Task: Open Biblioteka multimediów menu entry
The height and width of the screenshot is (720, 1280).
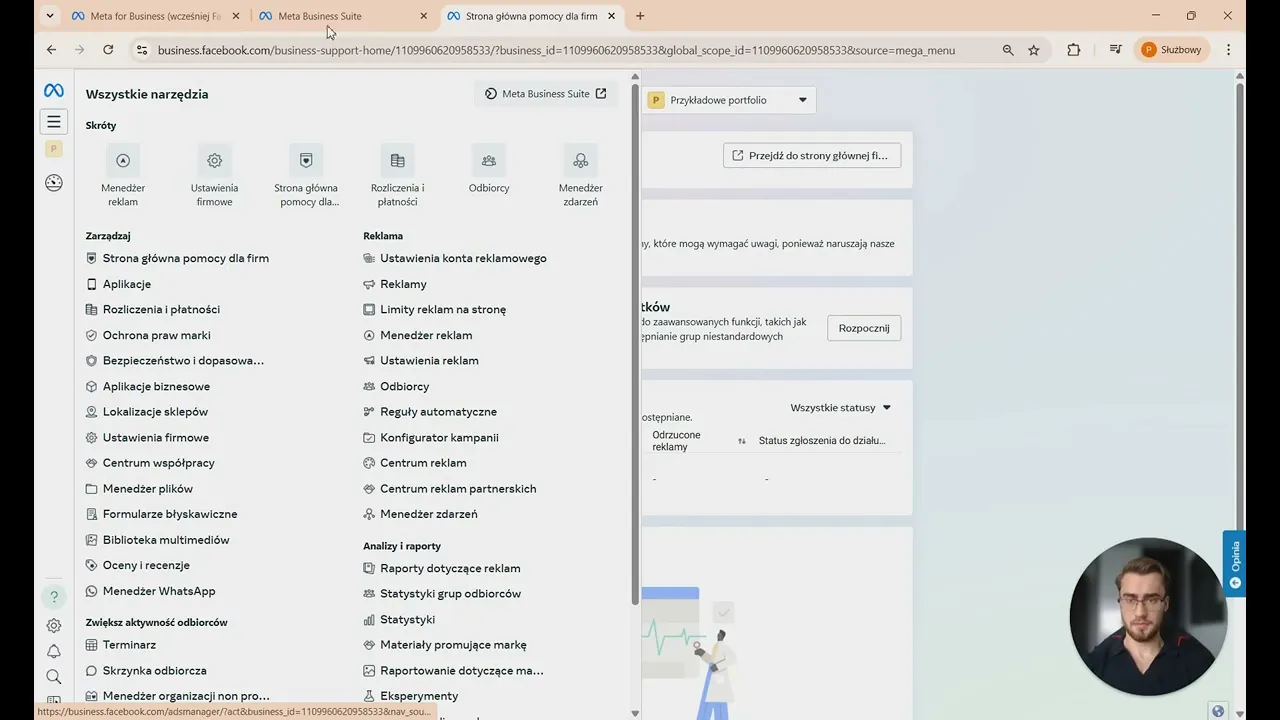Action: pos(157,540)
